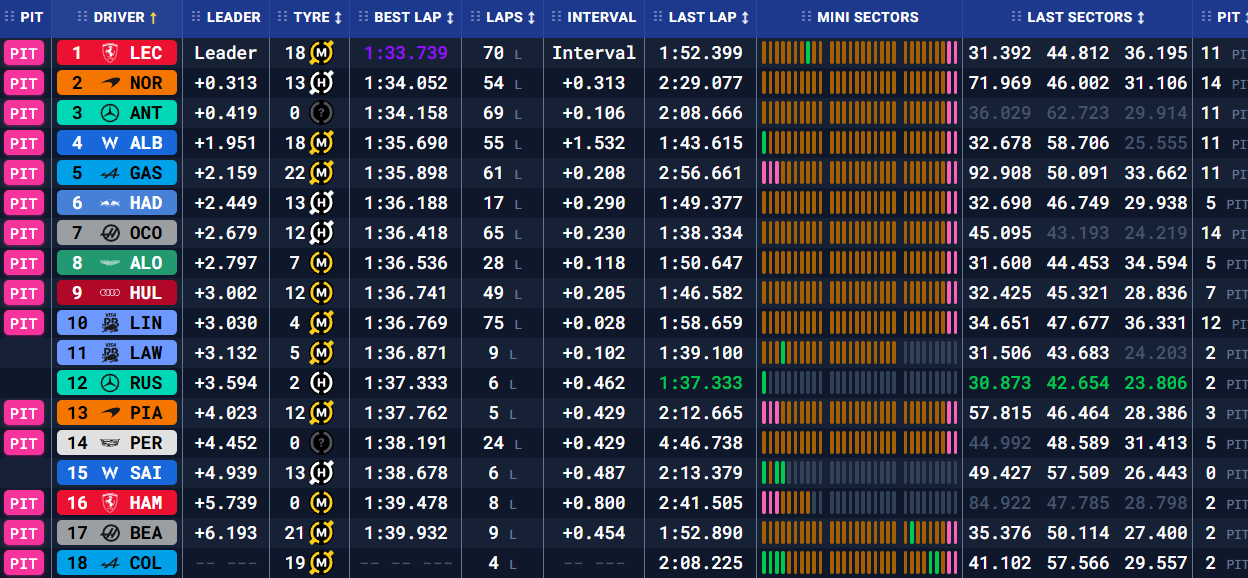Click the LAPS column header label

coord(505,17)
